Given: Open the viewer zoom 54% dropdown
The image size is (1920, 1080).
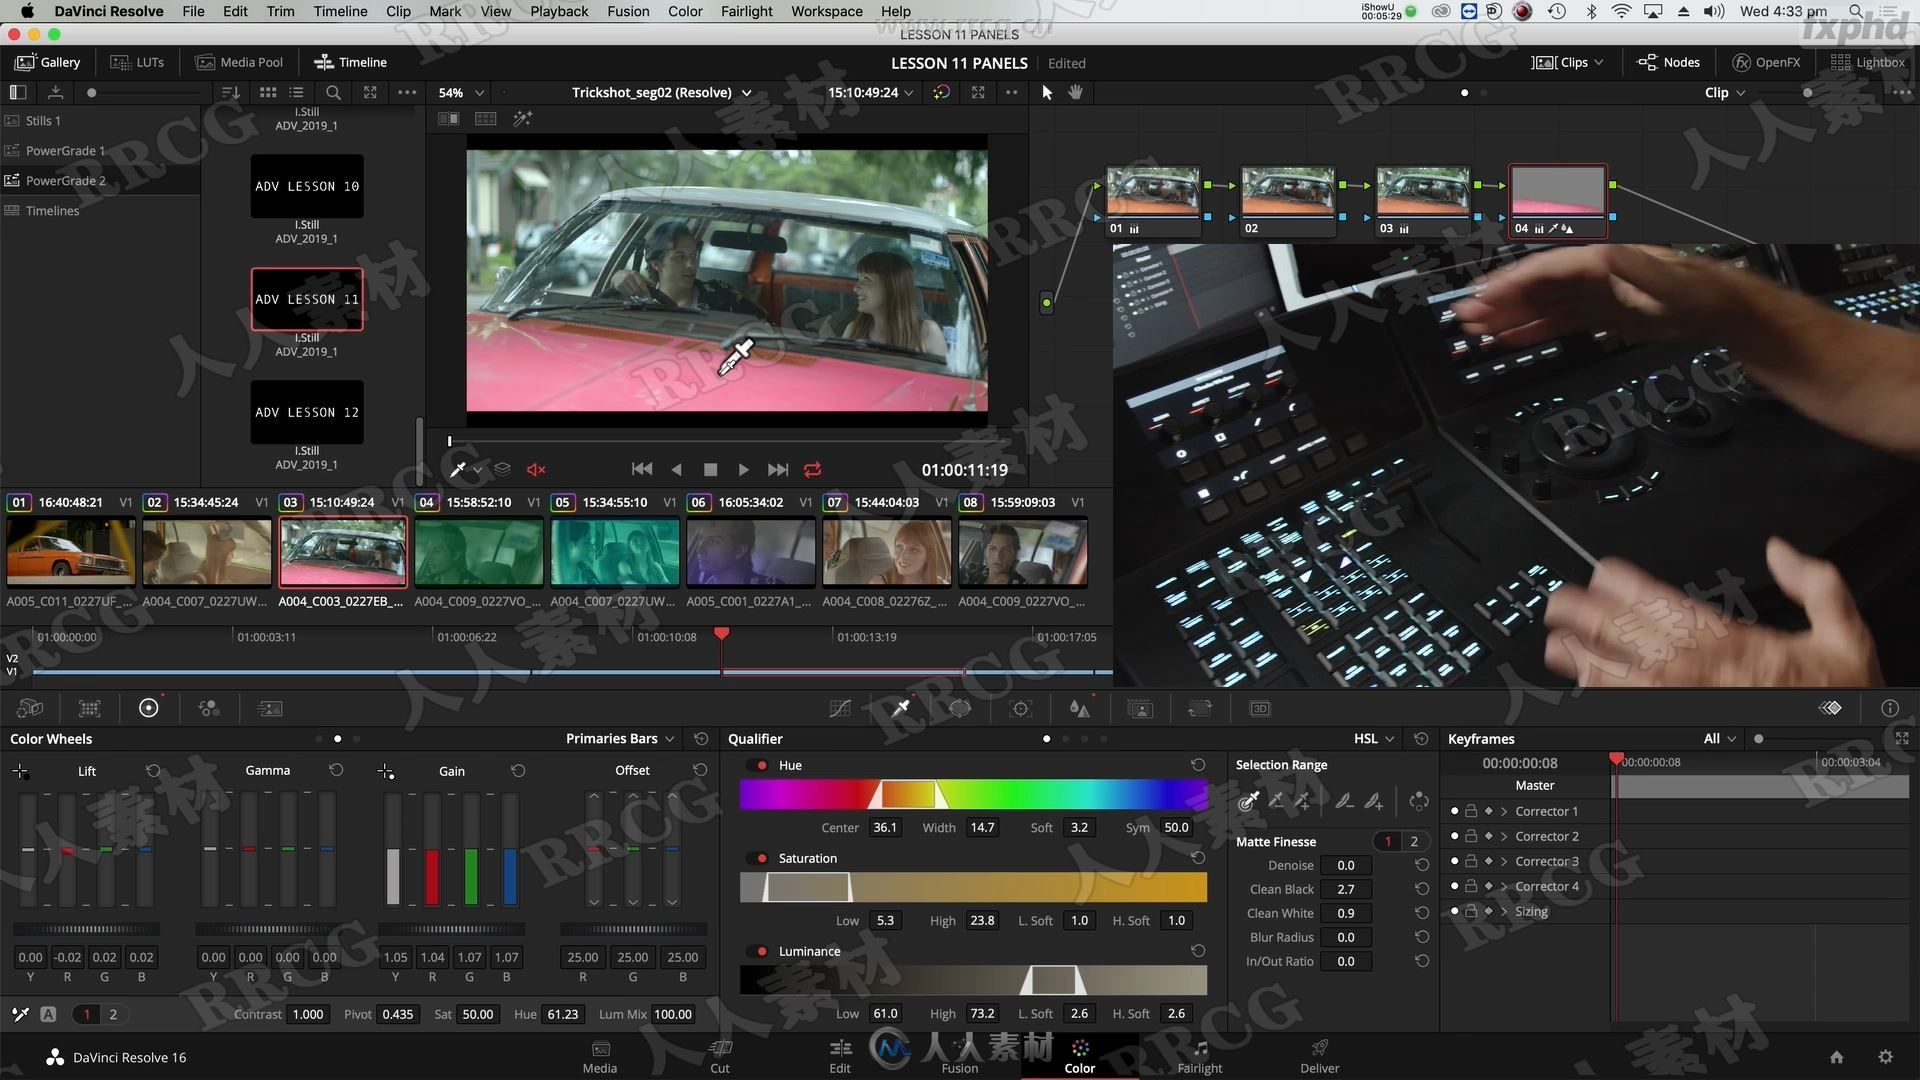Looking at the screenshot, I should pos(461,92).
